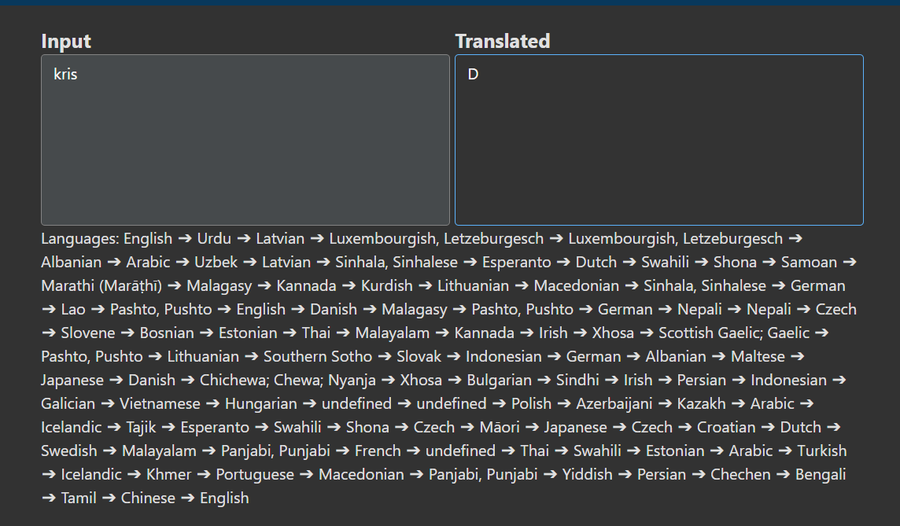The image size is (900, 526).
Task: Select the word 'Urdu' in language chain
Action: pyautogui.click(x=214, y=239)
